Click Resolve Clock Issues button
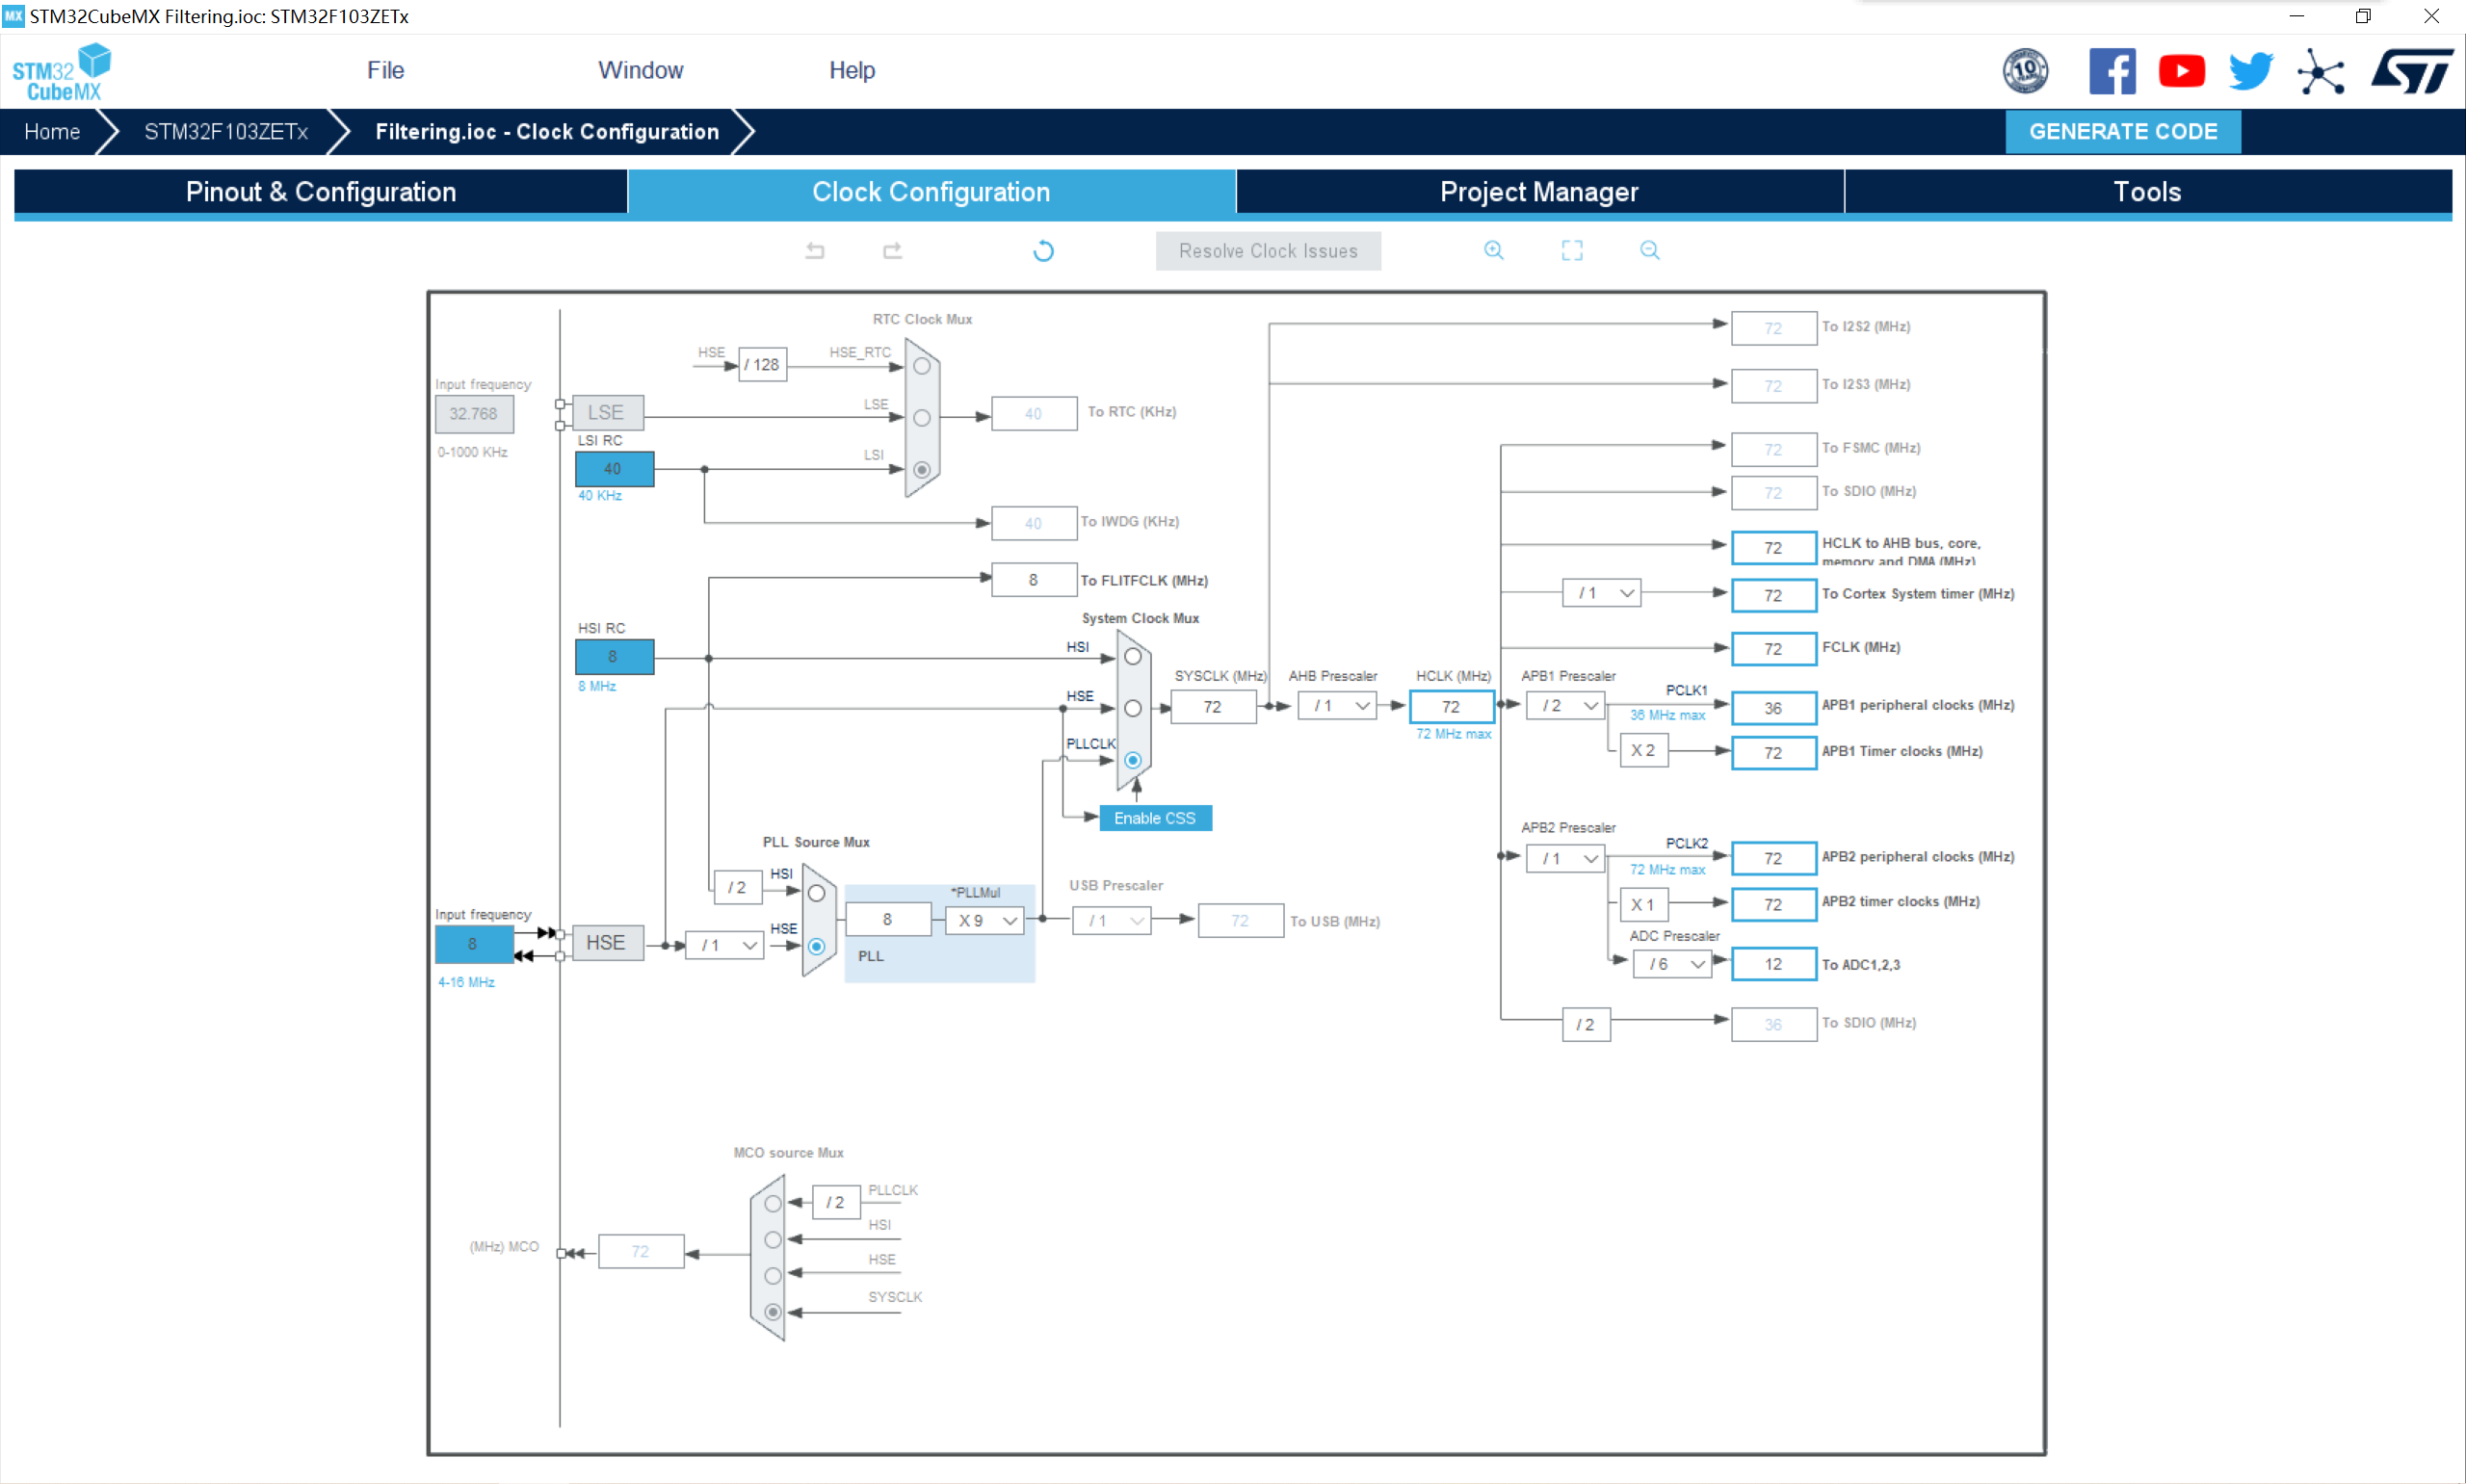The width and height of the screenshot is (2466, 1484). pos(1265,250)
